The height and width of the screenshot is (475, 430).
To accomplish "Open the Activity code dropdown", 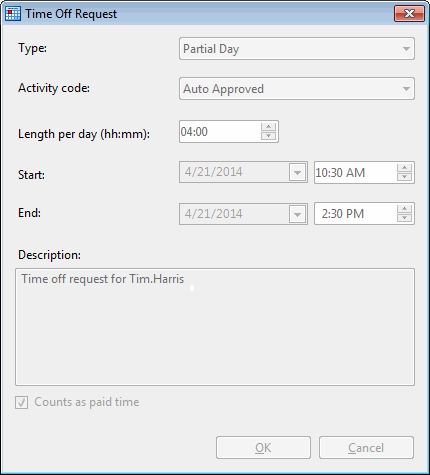I will [297, 89].
